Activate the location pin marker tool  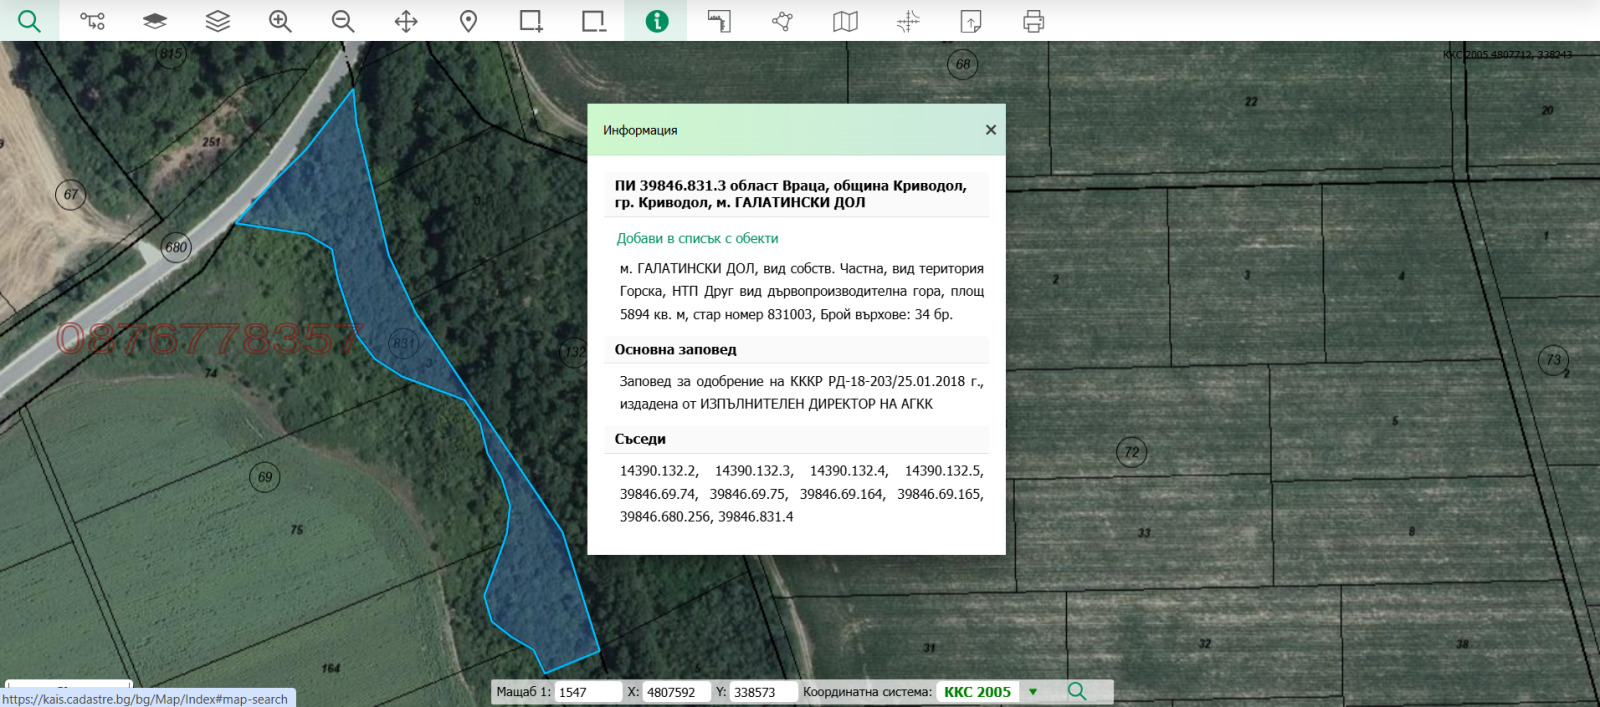pos(468,21)
